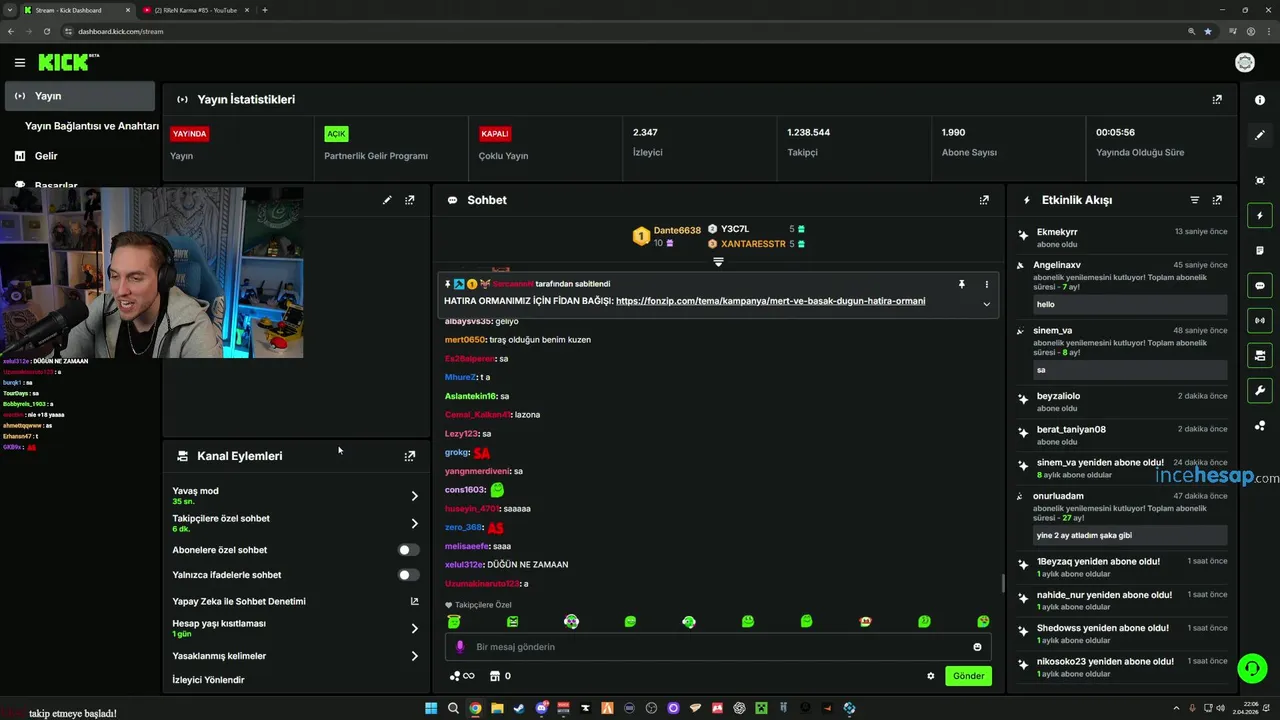Pop out the Sohbet chat panel
This screenshot has height=720, width=1280.
click(x=984, y=200)
